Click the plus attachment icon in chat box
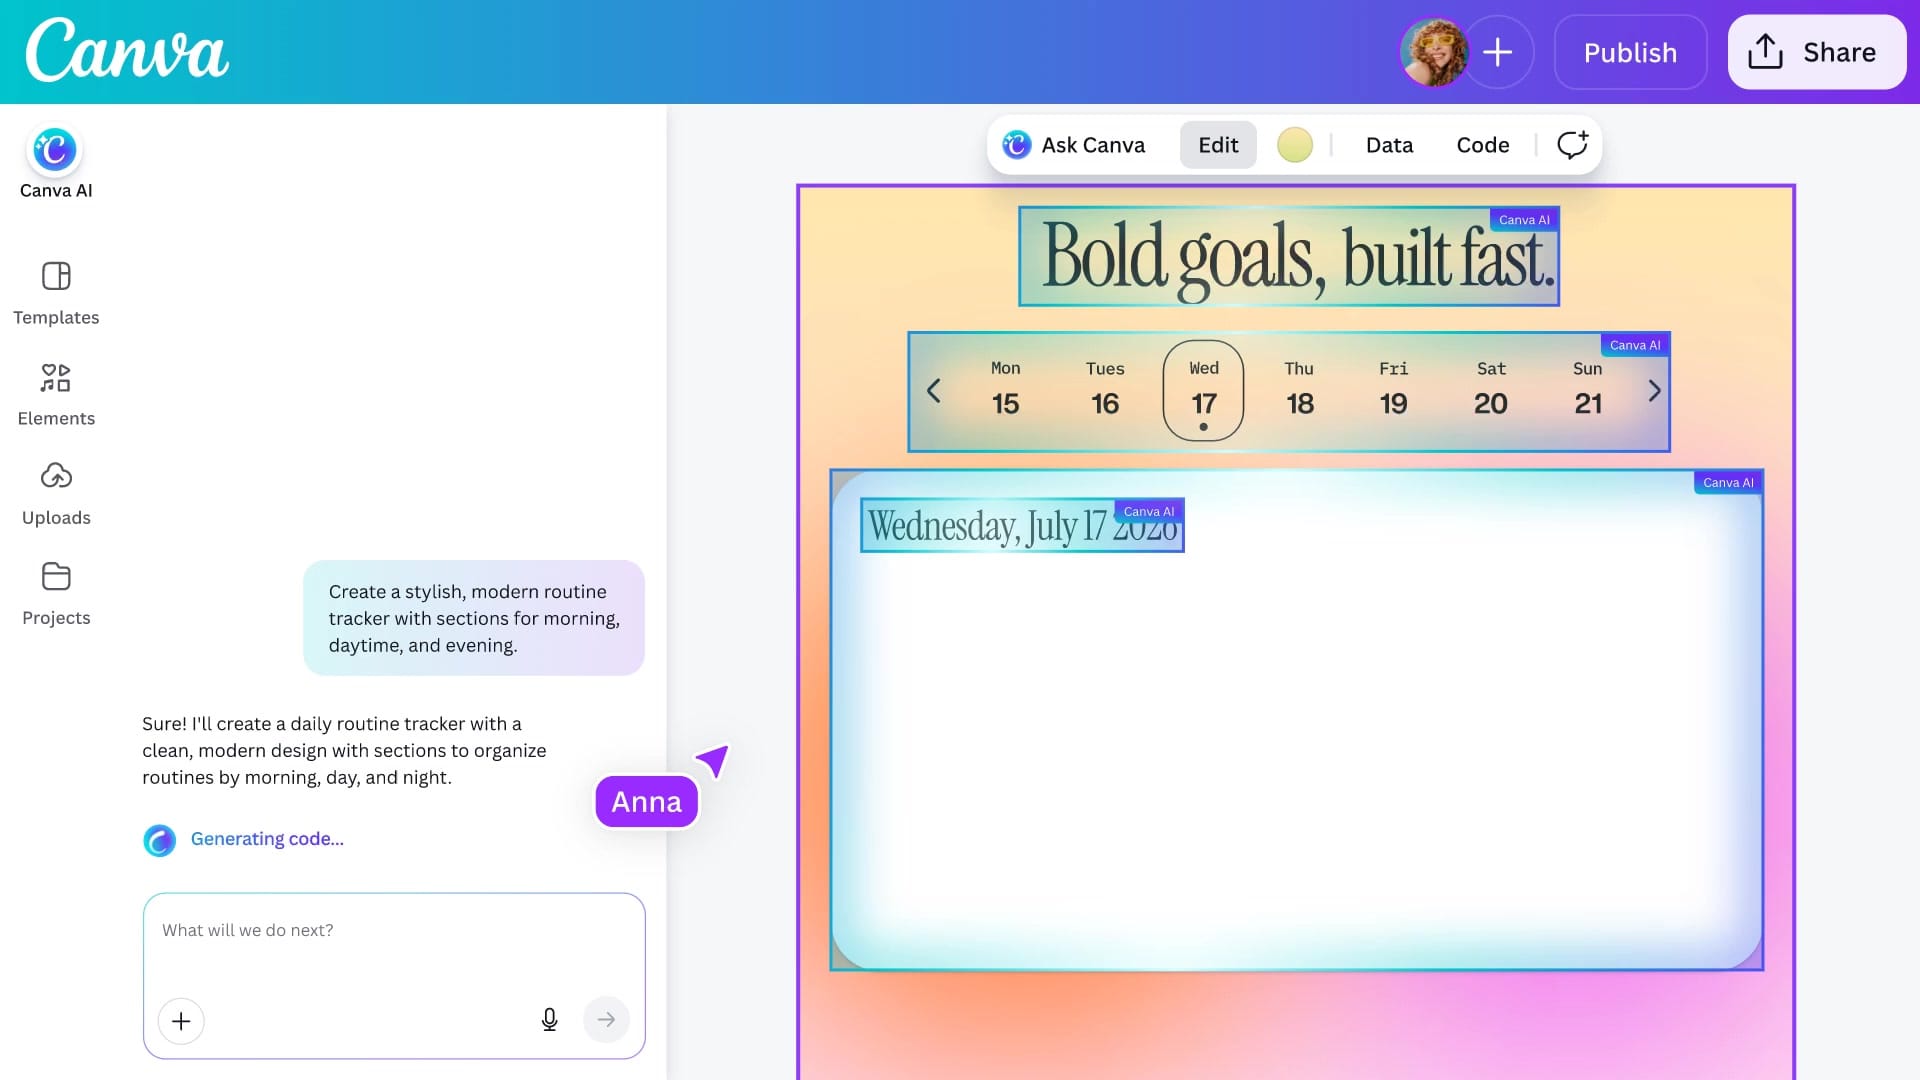 tap(181, 1021)
